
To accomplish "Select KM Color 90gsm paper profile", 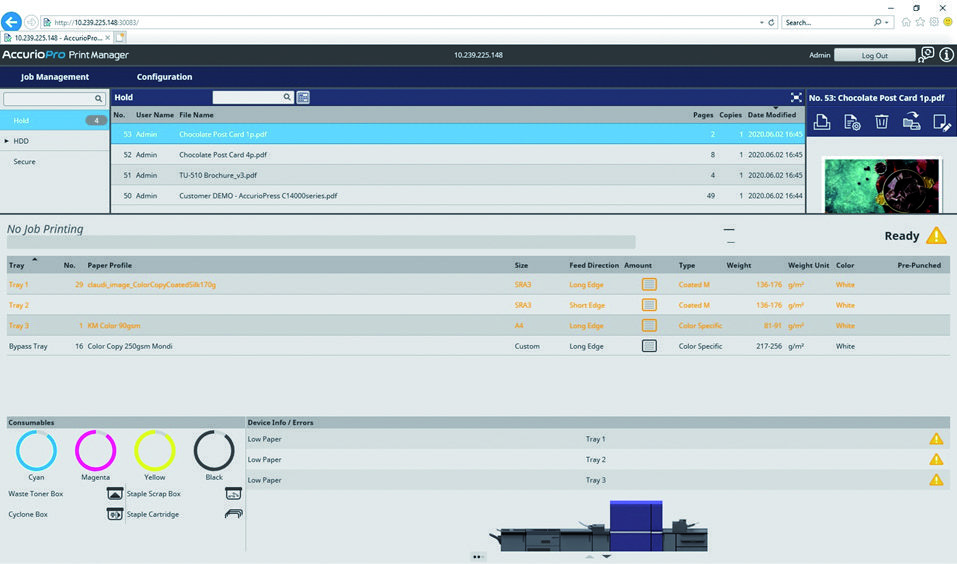I will click(x=114, y=325).
